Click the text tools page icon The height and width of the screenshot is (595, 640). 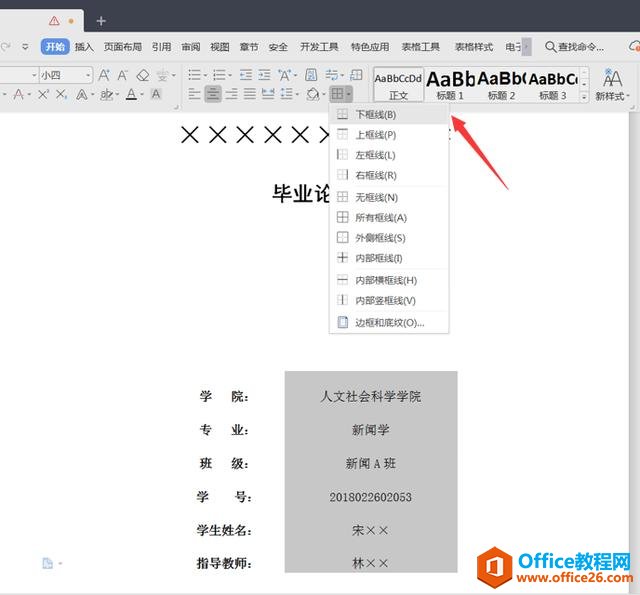coord(311,75)
